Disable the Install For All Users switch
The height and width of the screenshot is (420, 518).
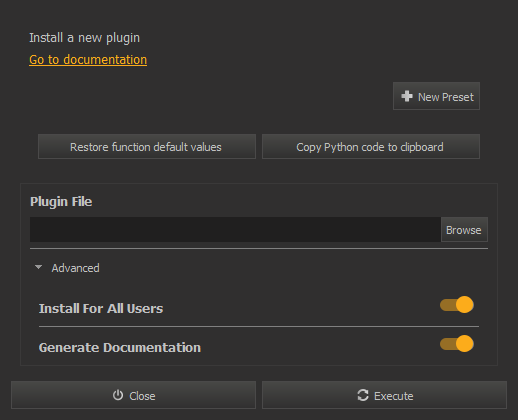tap(457, 305)
